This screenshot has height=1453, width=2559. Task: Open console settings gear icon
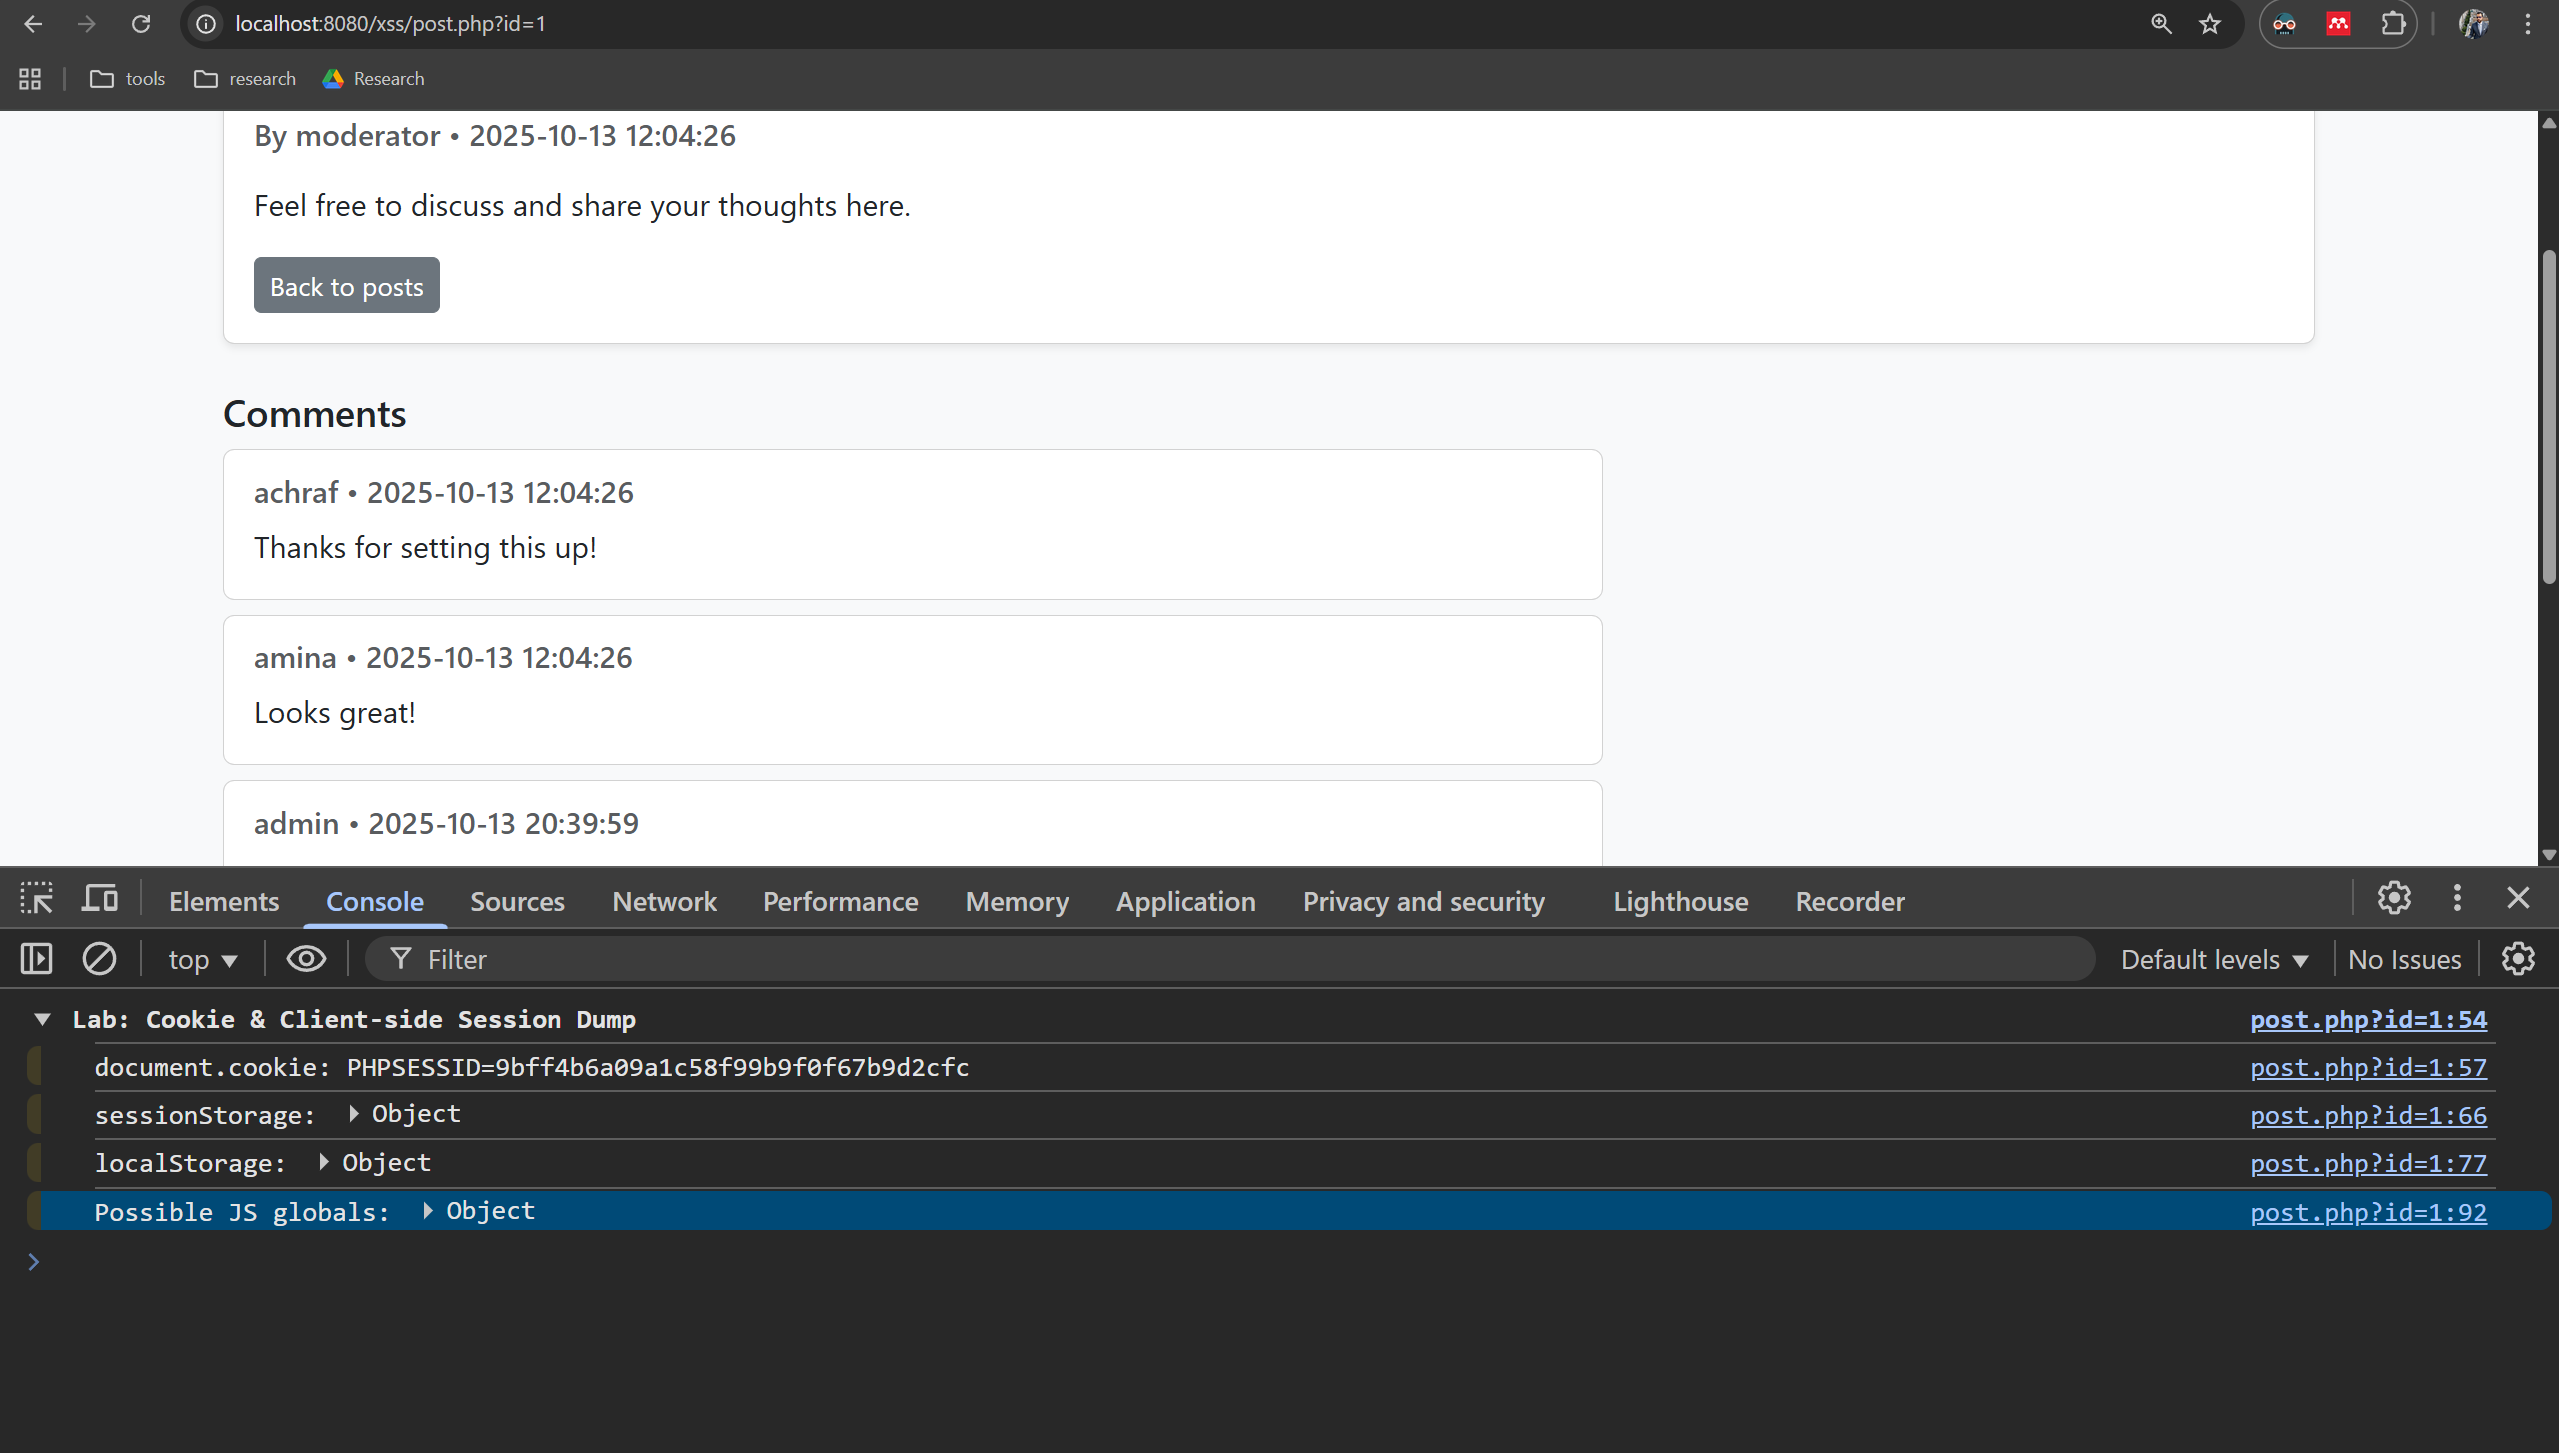point(2518,959)
